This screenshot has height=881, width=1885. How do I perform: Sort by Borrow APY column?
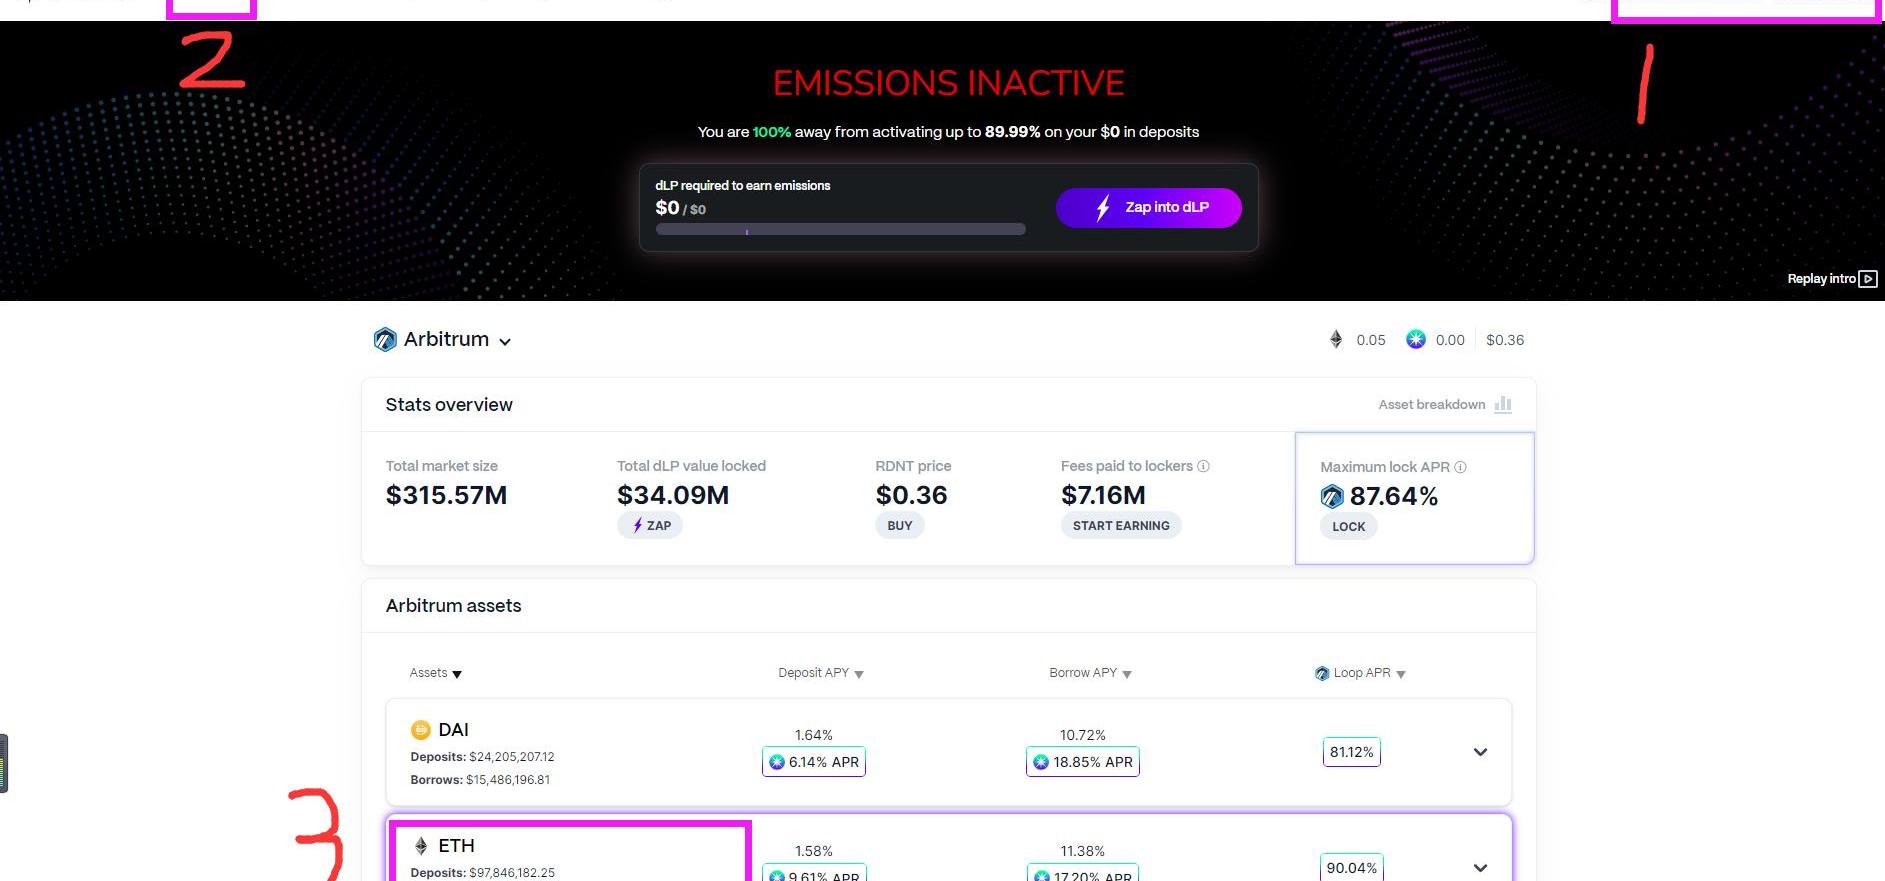1090,673
